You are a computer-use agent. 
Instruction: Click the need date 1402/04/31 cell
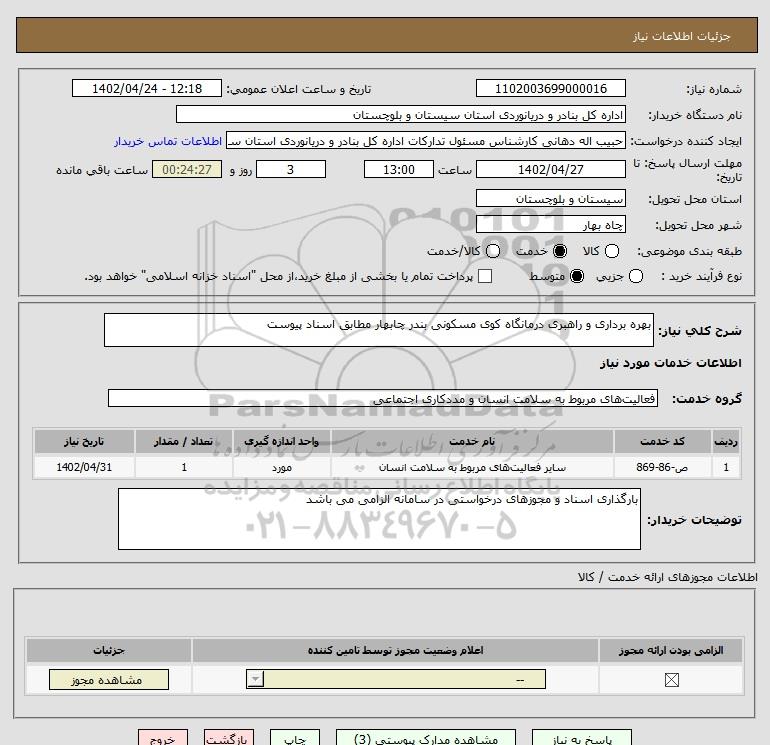click(x=84, y=467)
